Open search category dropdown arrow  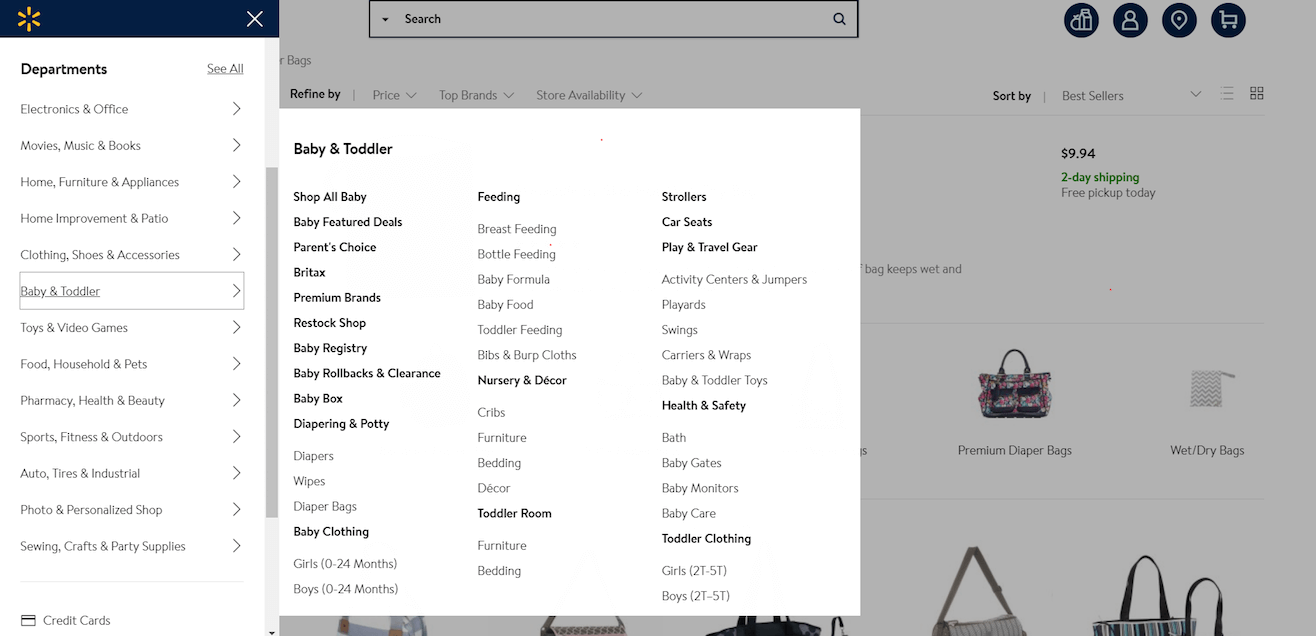click(x=385, y=19)
